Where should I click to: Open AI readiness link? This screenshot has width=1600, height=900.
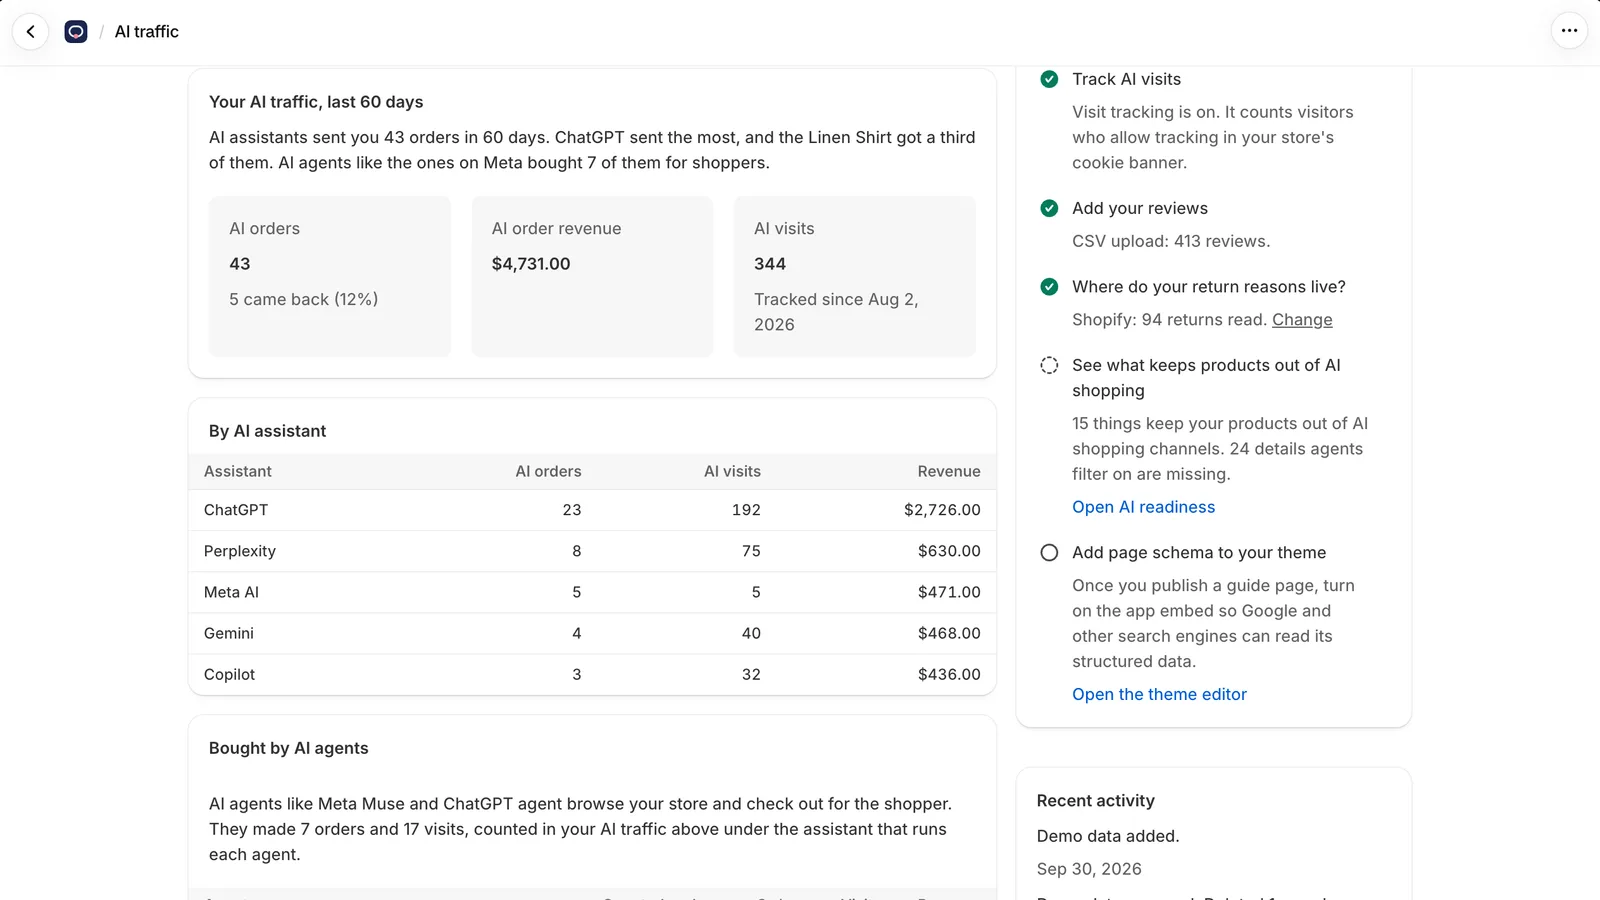(x=1144, y=507)
